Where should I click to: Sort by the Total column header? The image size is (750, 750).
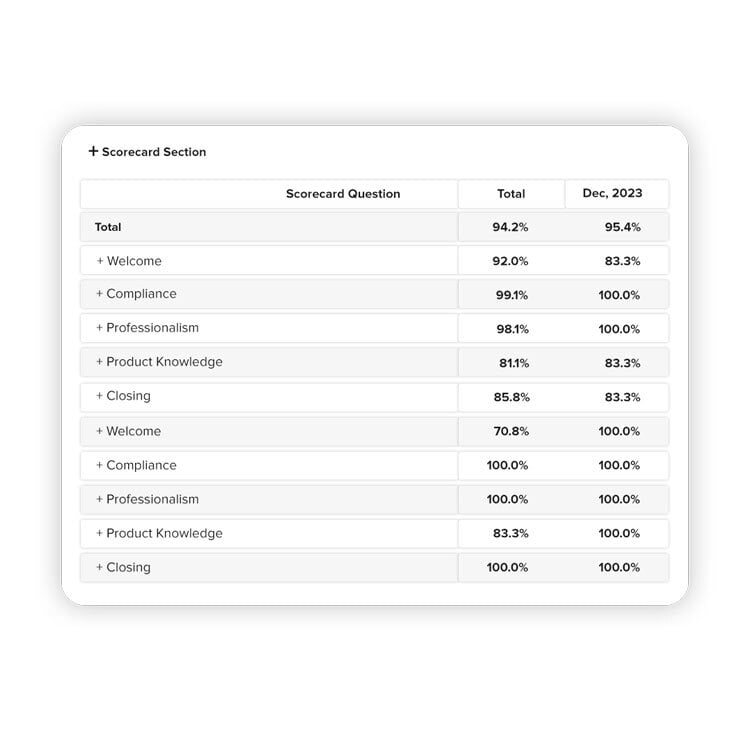click(x=511, y=194)
